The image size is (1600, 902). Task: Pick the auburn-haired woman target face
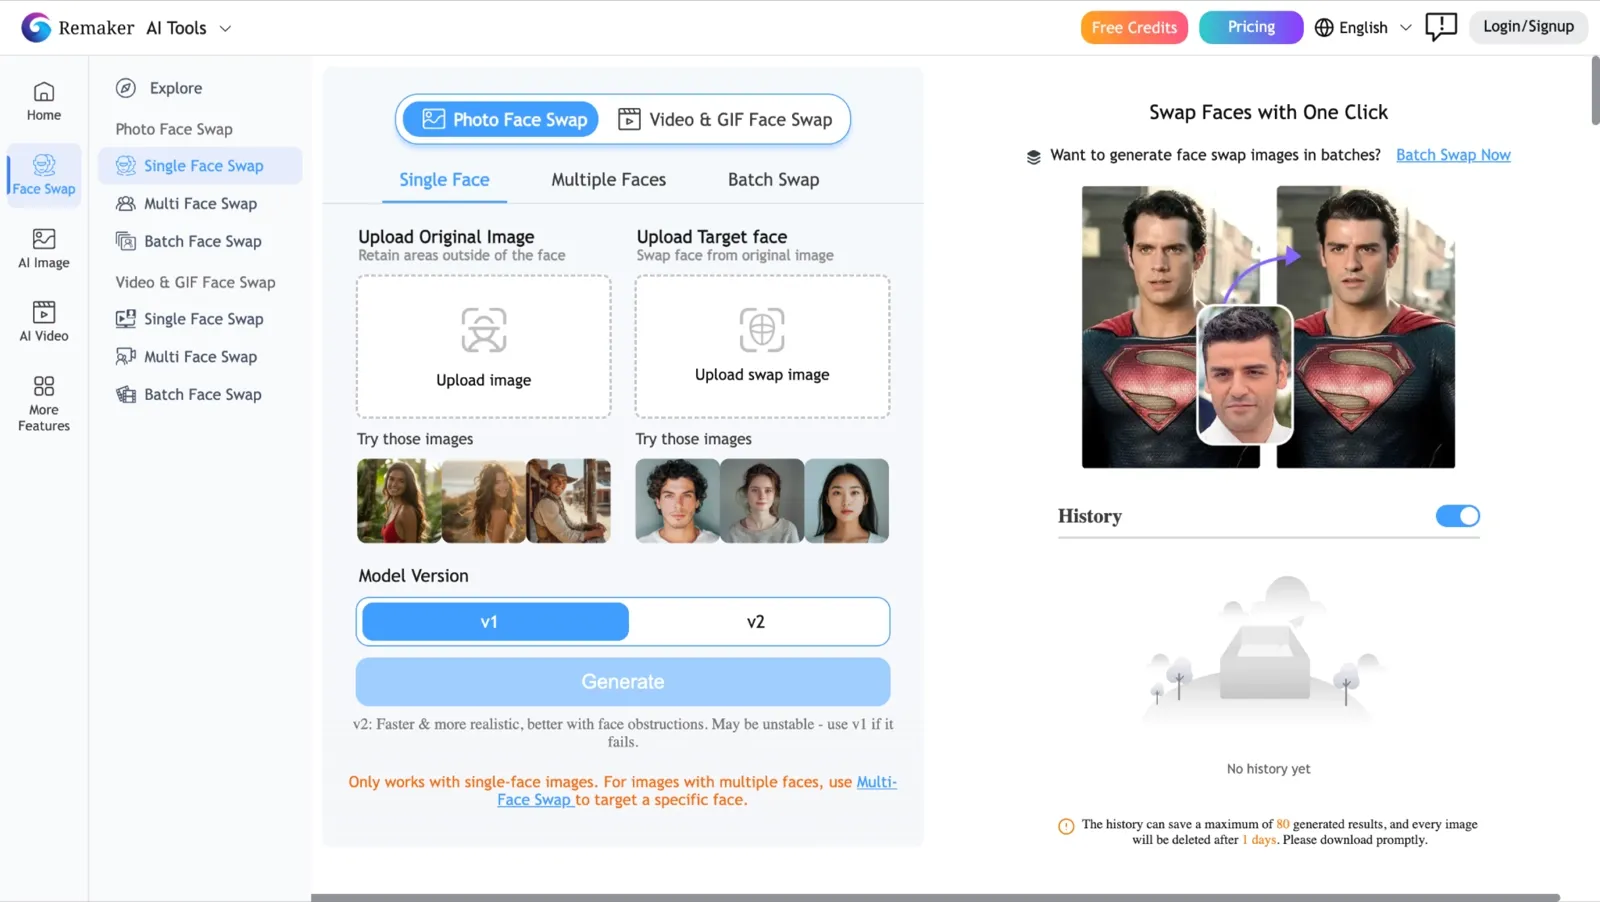(x=762, y=501)
